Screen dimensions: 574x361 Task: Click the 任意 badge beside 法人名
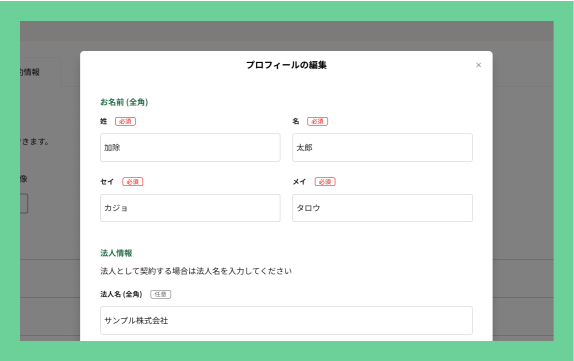(161, 294)
